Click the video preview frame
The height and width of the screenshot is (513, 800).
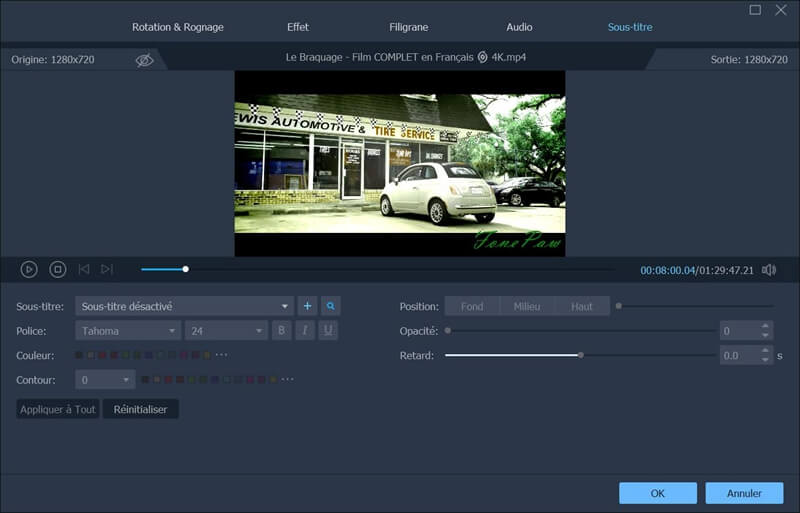point(400,163)
